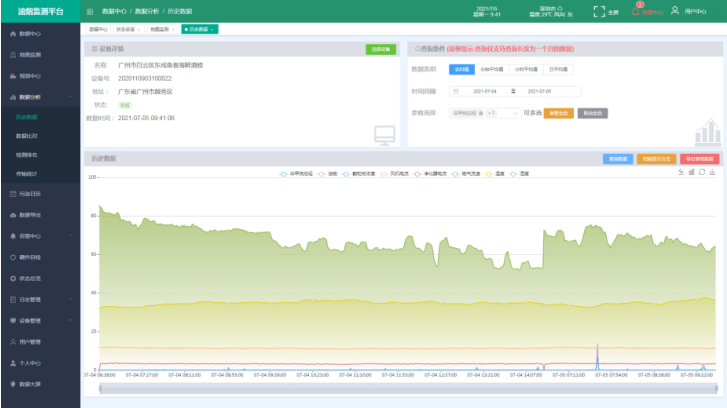Open 数据比对 in the sidebar
Viewport: 727px width, 408px height.
point(28,134)
